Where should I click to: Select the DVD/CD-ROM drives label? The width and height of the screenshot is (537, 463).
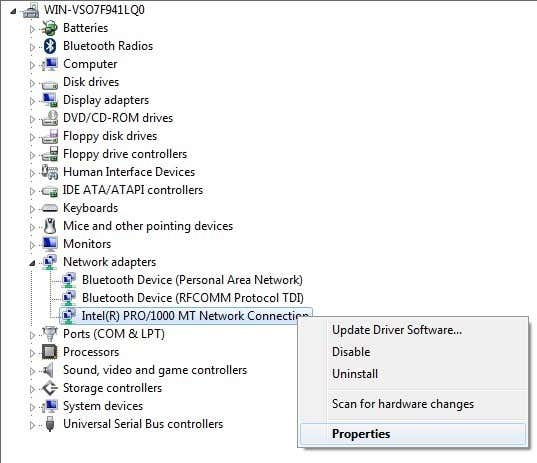(x=118, y=118)
